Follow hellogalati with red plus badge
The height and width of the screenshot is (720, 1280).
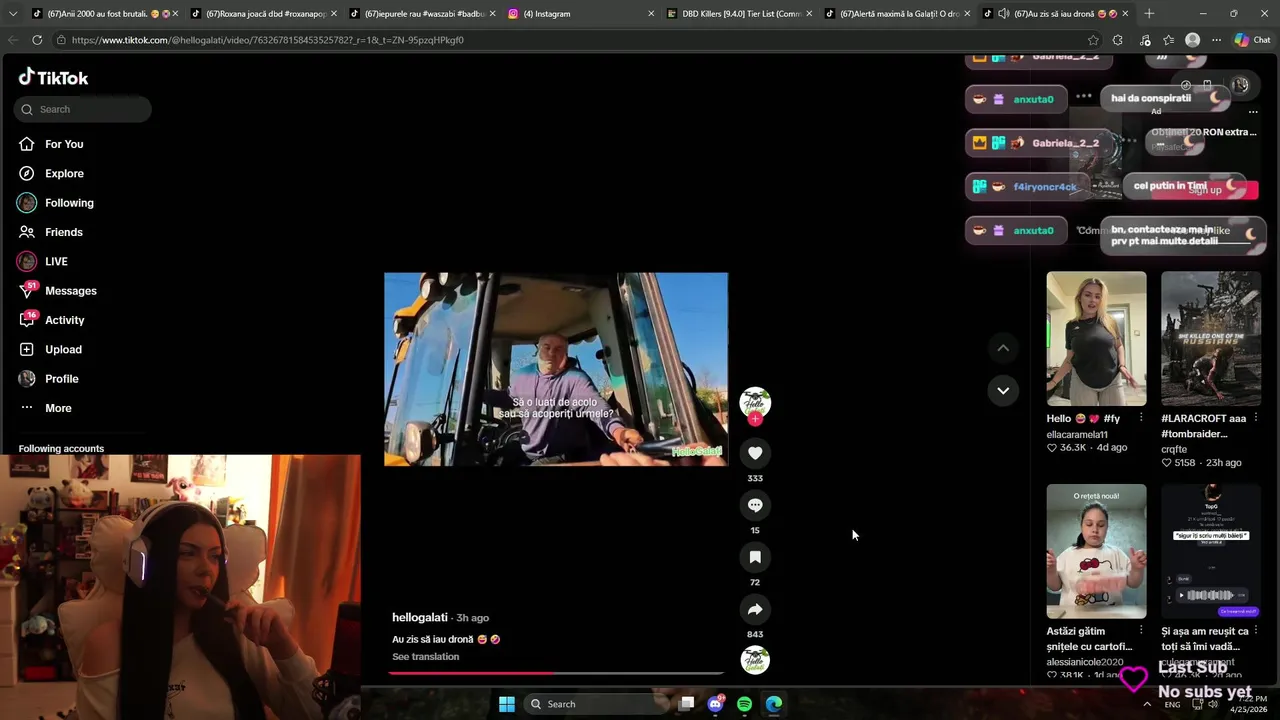tap(755, 419)
